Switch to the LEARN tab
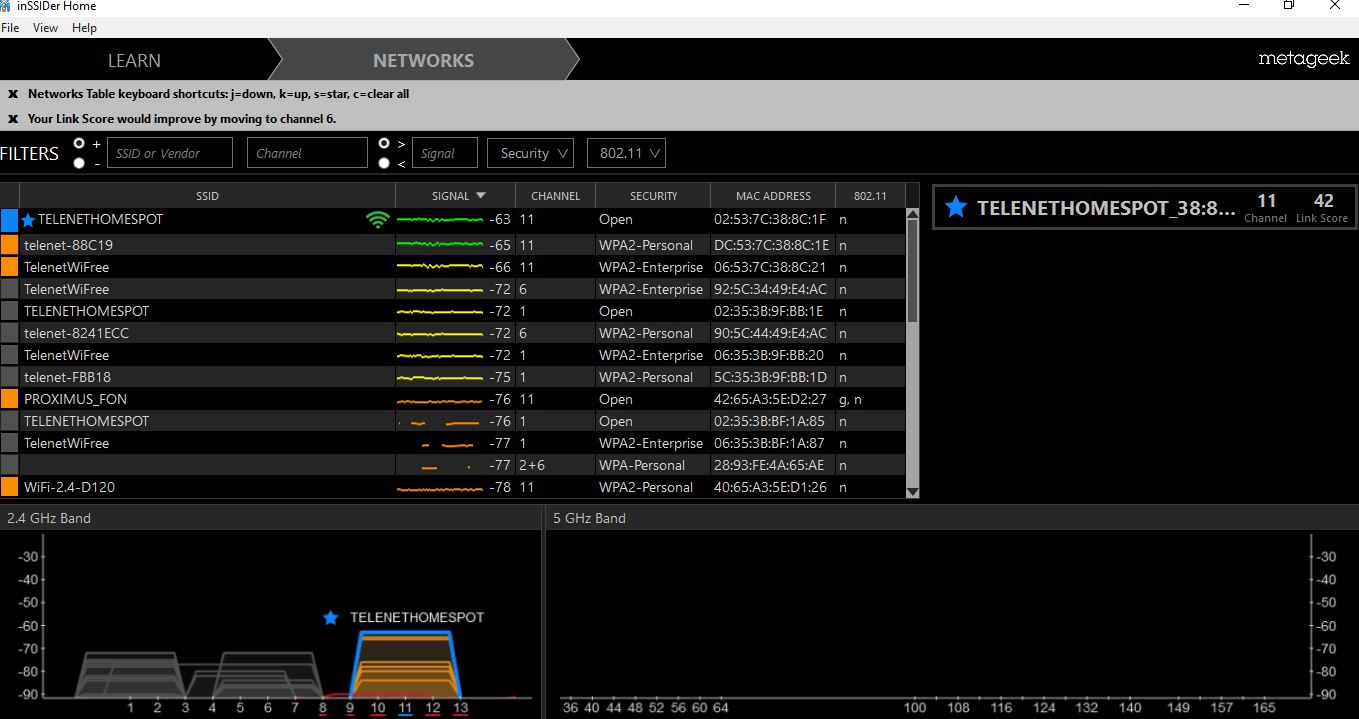The height and width of the screenshot is (719, 1359). 134,60
